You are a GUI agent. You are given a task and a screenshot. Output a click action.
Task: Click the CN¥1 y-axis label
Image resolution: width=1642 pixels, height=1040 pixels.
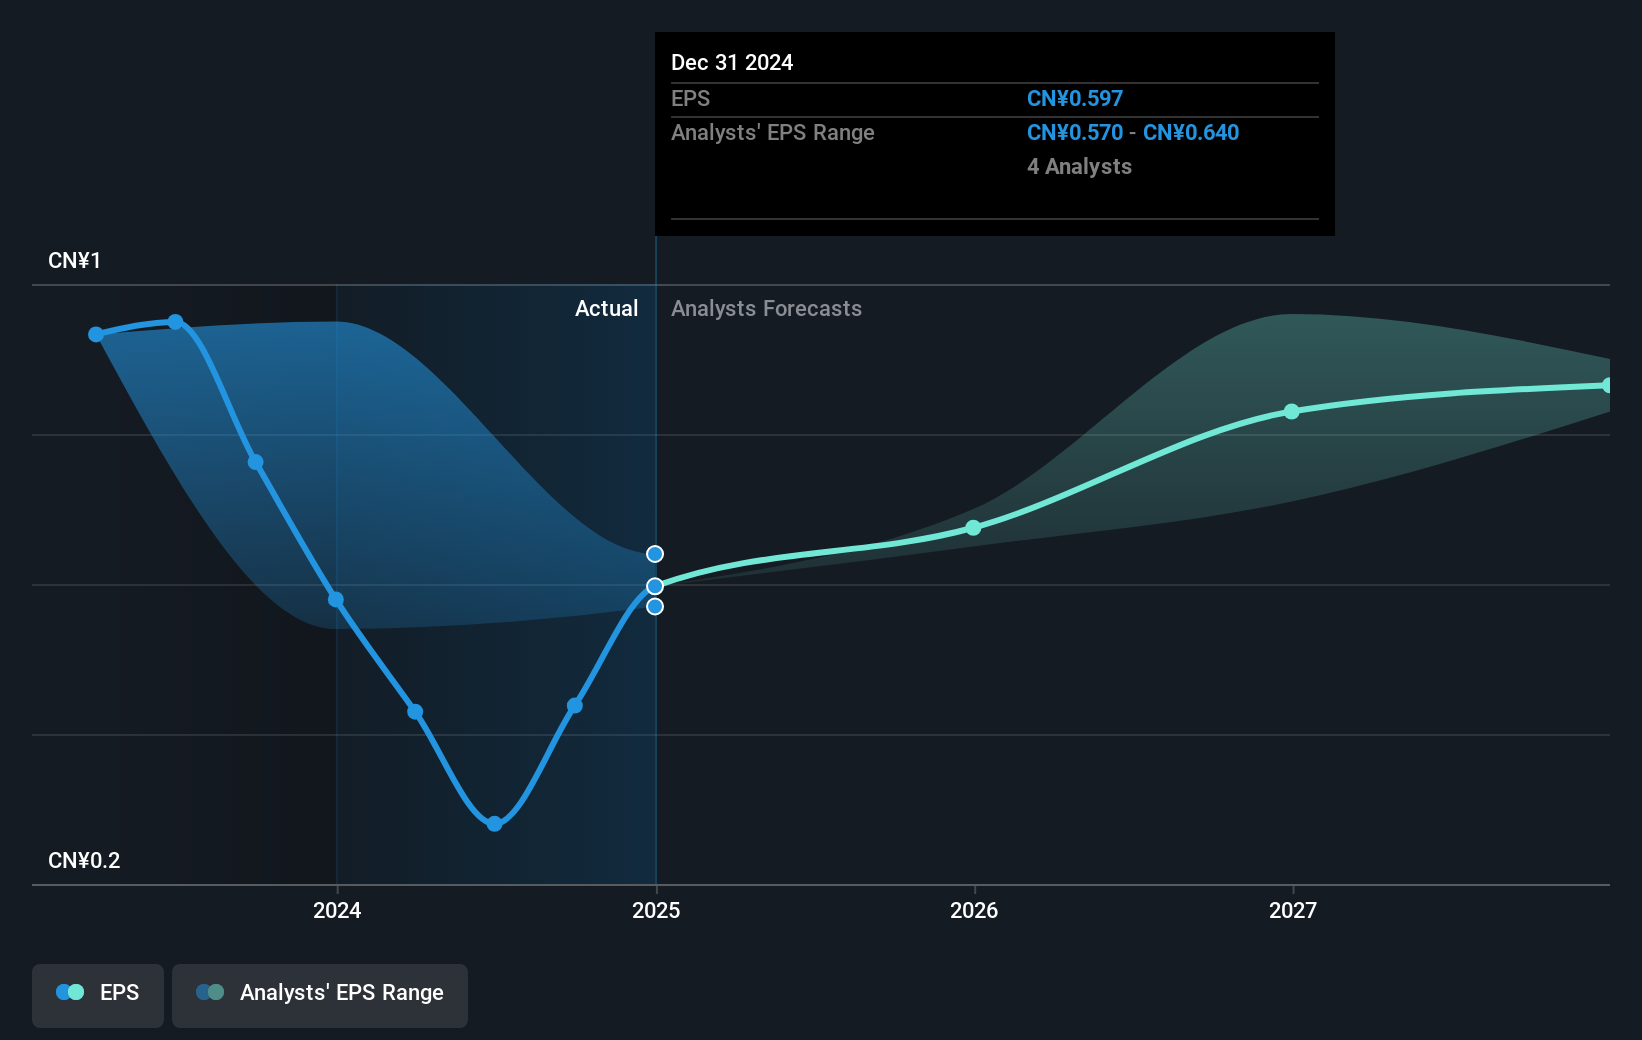(x=74, y=261)
